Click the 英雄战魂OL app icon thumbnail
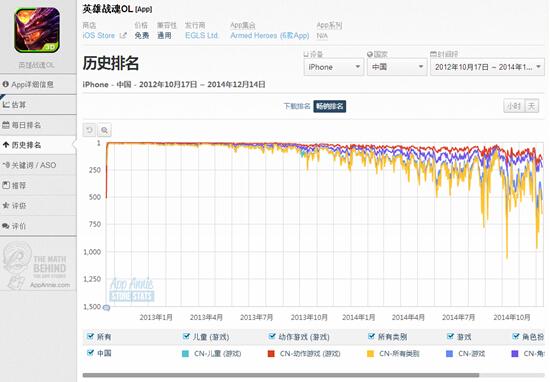550x382 pixels. (x=37, y=31)
